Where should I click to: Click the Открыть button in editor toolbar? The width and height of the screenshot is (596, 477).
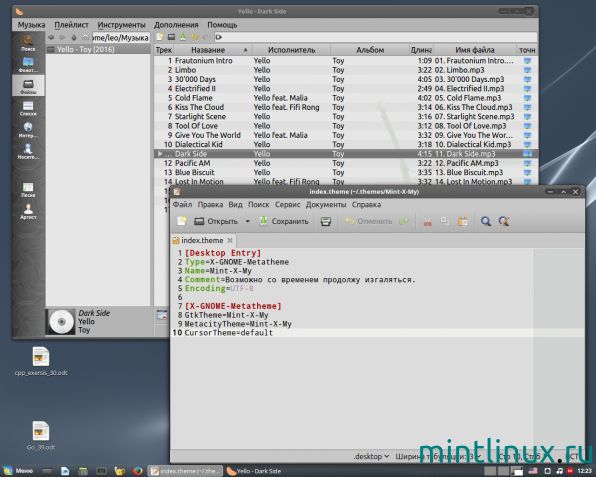tap(216, 221)
